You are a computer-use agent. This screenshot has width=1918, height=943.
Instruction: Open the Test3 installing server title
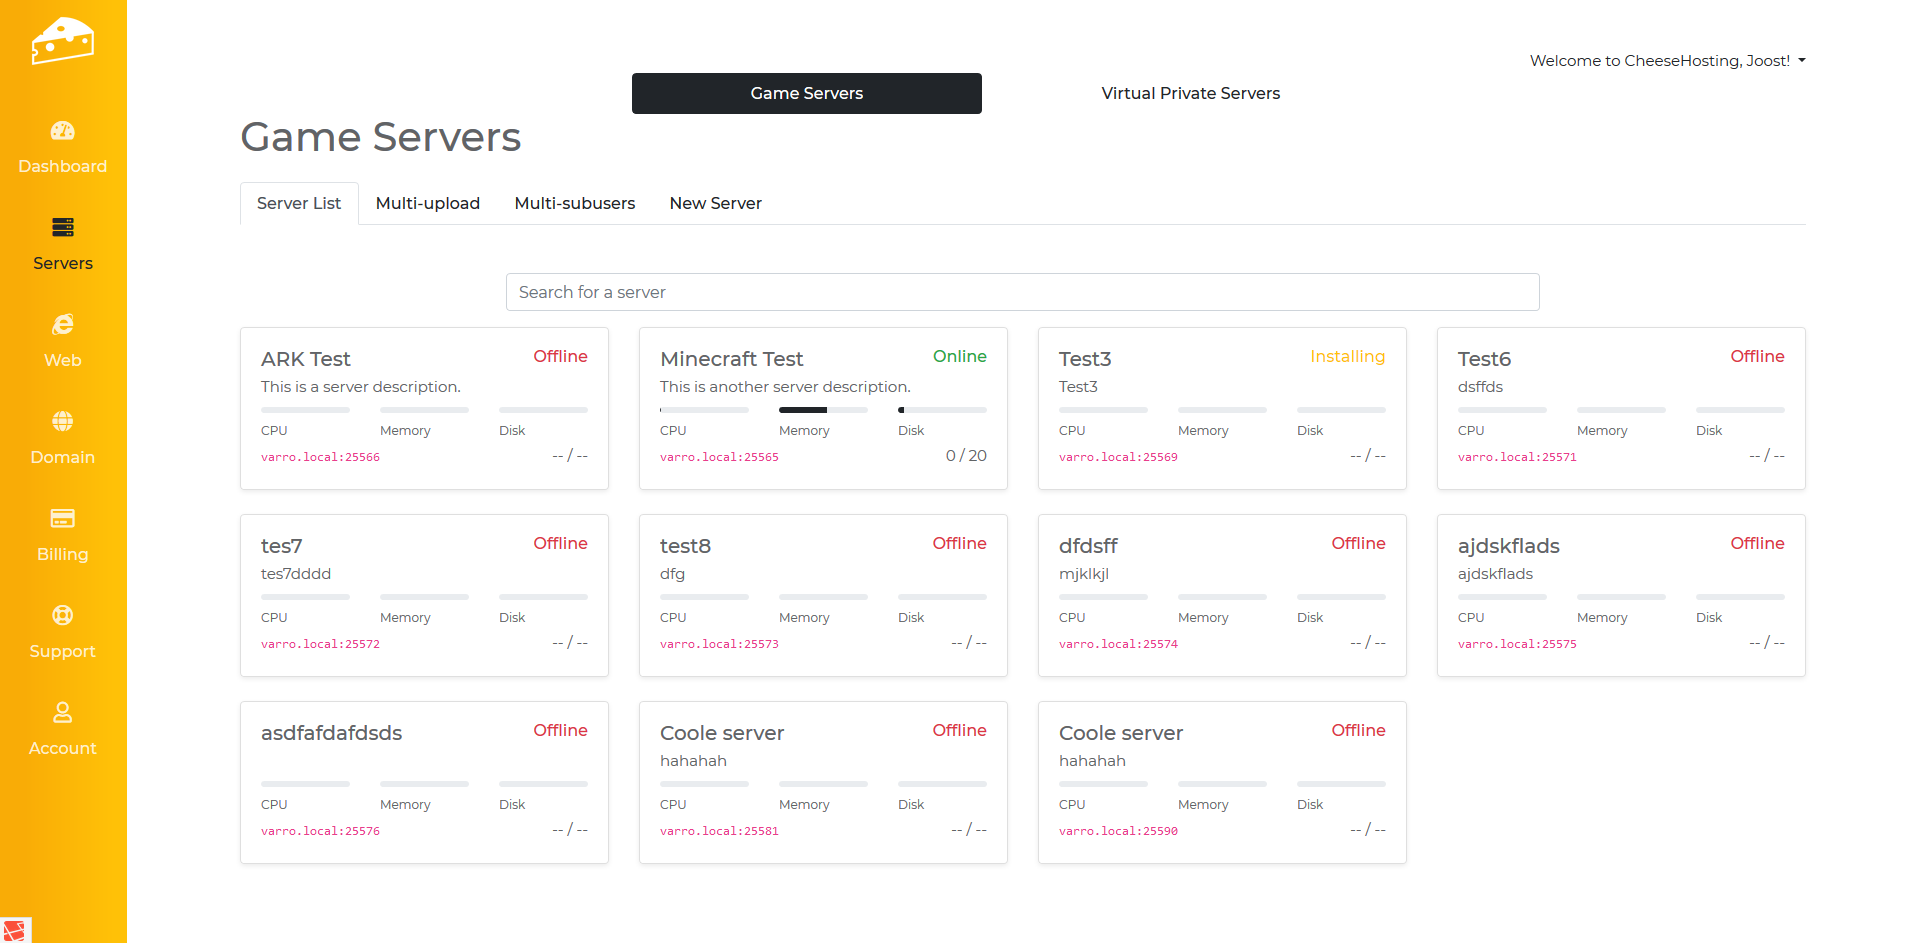pos(1085,359)
